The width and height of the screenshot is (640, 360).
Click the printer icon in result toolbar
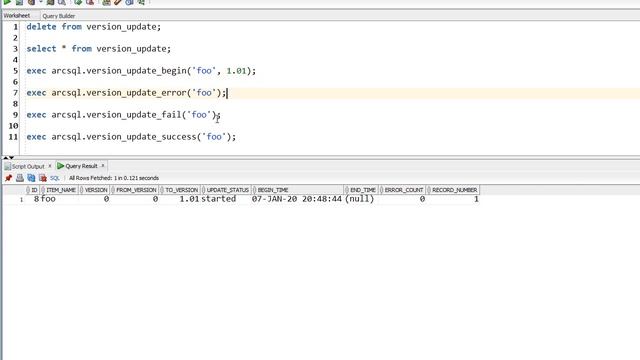20,178
